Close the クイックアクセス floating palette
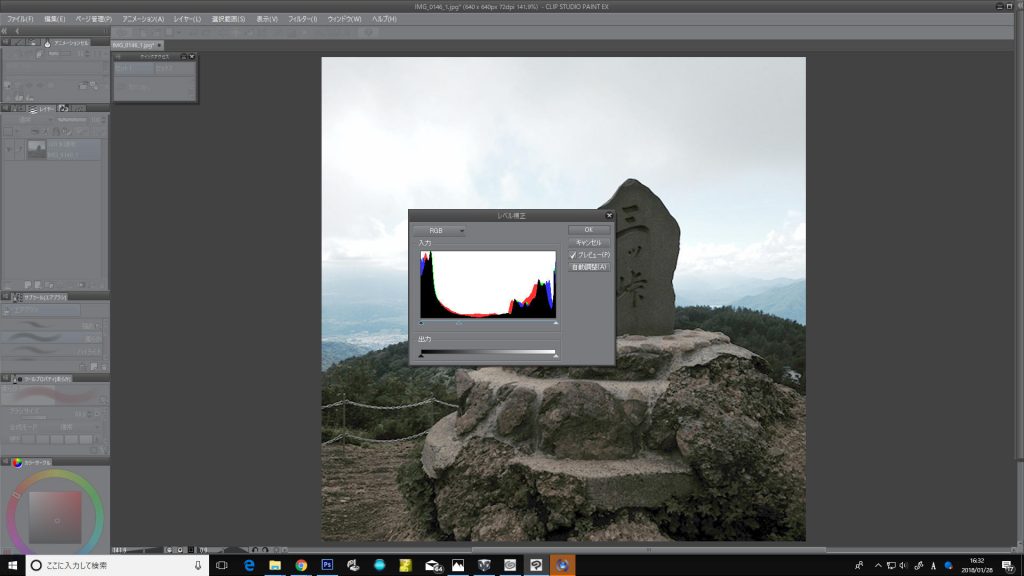 tap(192, 57)
